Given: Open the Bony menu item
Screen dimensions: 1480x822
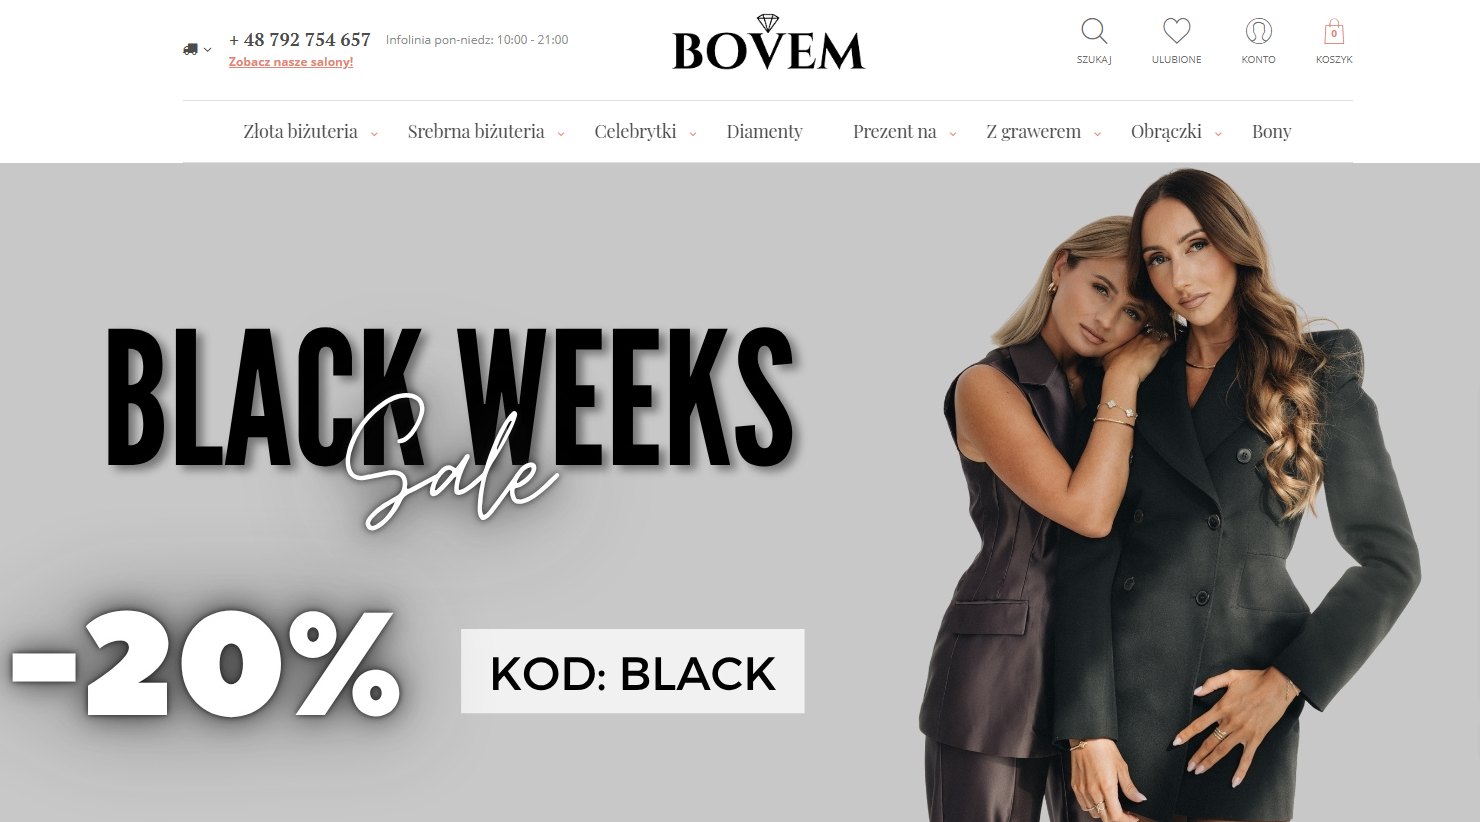Looking at the screenshot, I should (x=1271, y=132).
